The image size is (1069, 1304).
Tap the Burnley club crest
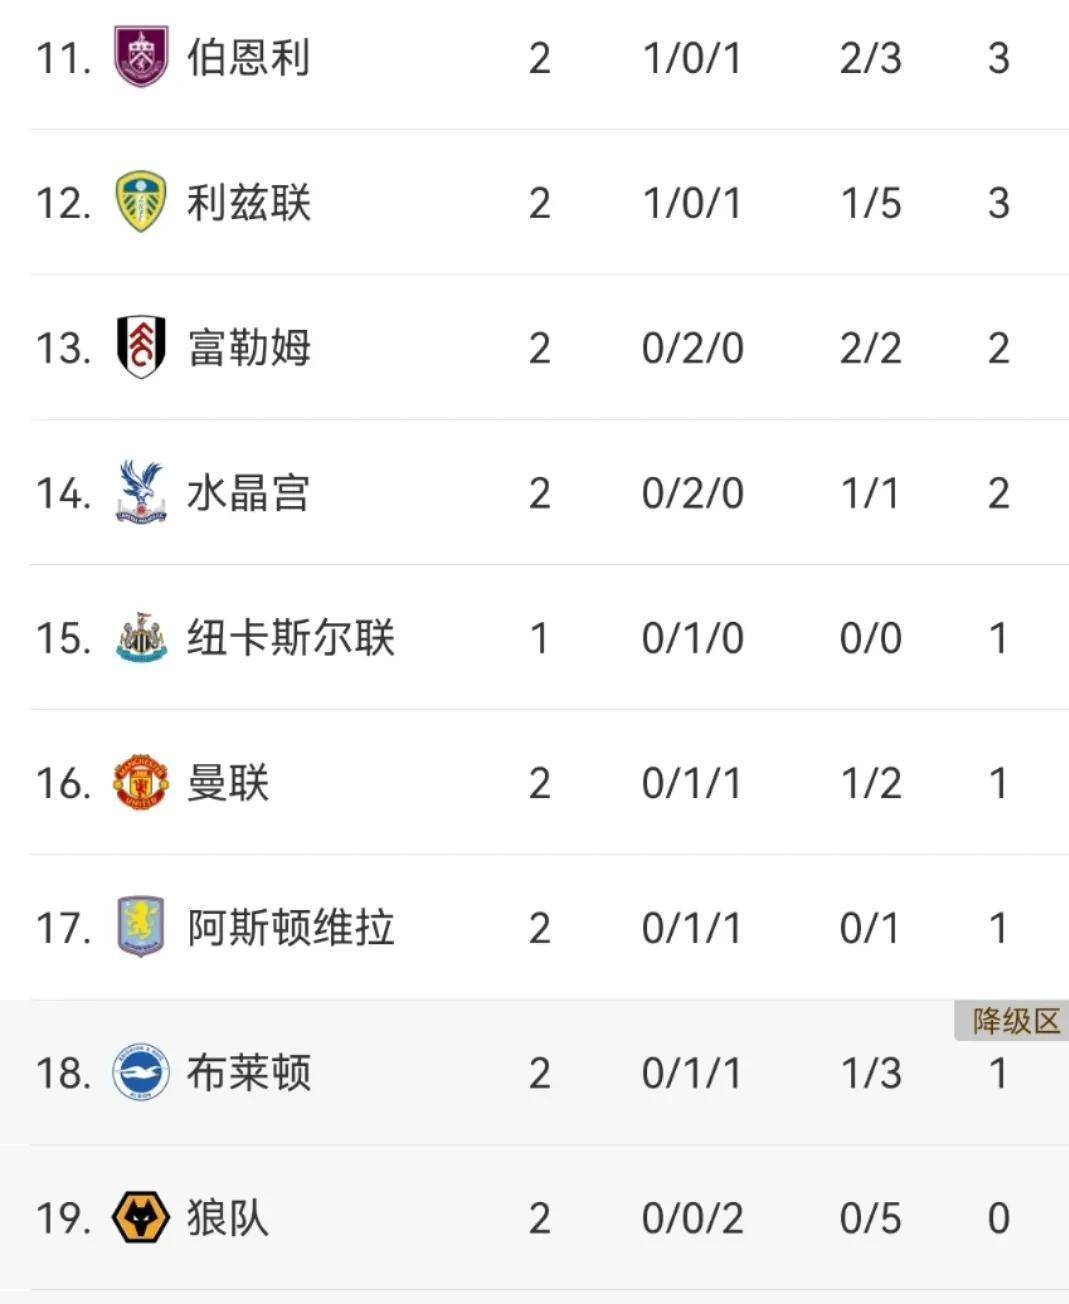141,57
